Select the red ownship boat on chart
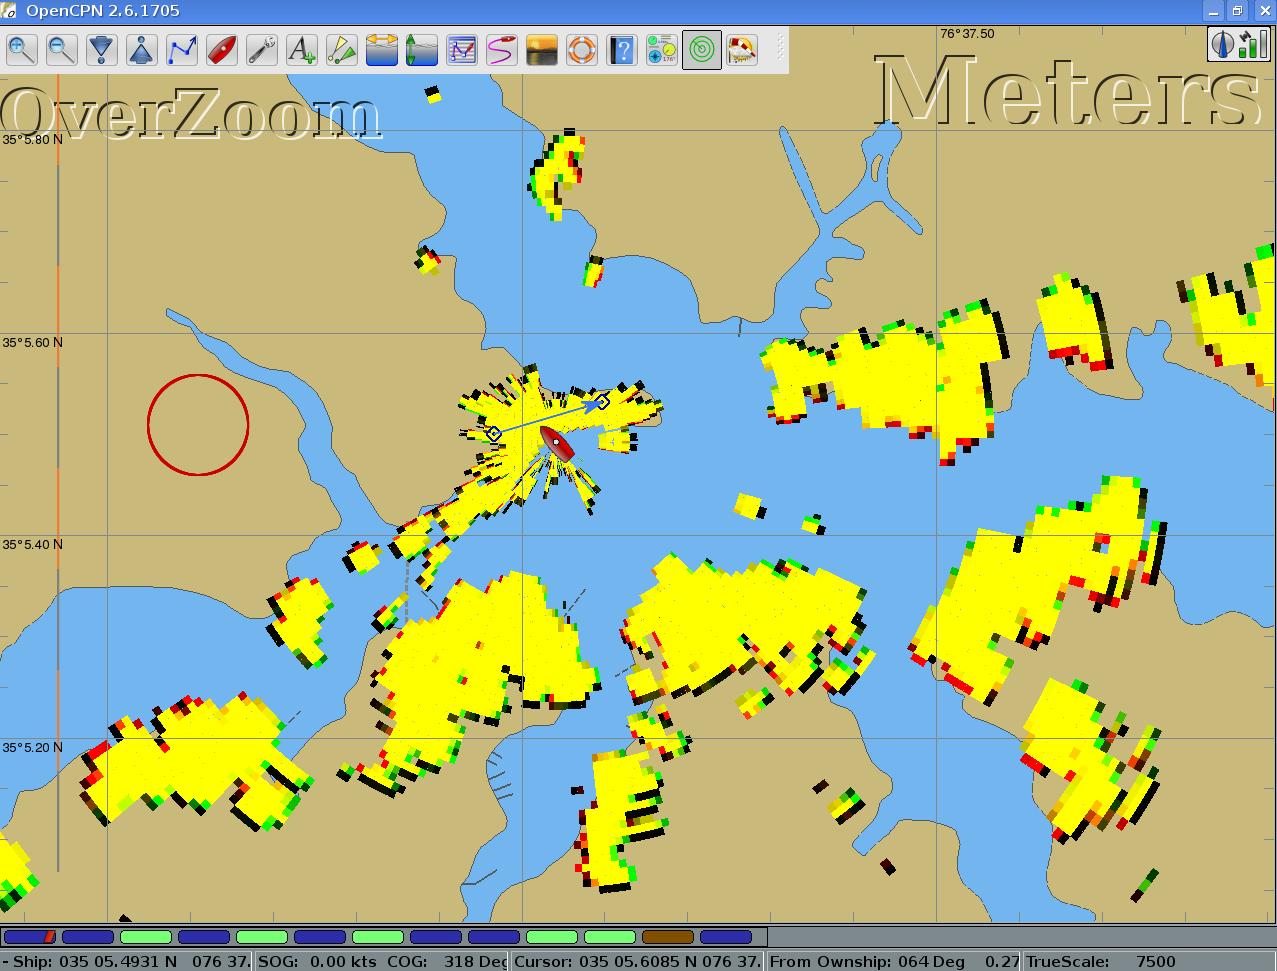The image size is (1277, 971). [557, 443]
